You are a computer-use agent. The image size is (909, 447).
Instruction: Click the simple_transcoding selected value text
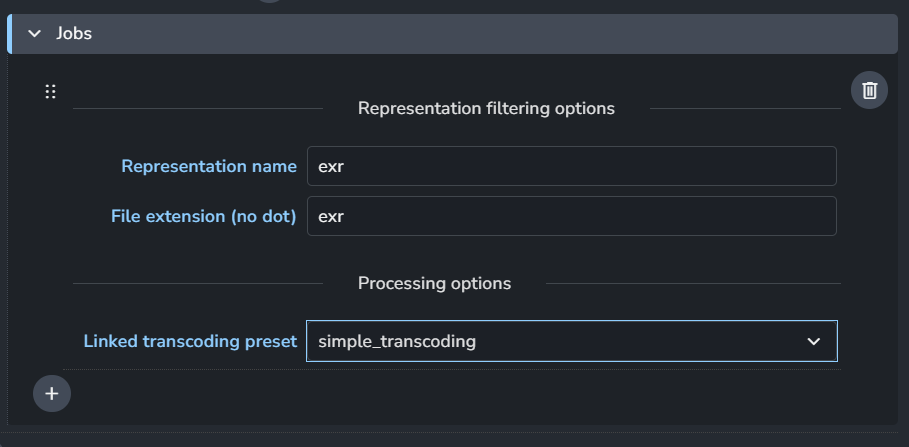(397, 341)
